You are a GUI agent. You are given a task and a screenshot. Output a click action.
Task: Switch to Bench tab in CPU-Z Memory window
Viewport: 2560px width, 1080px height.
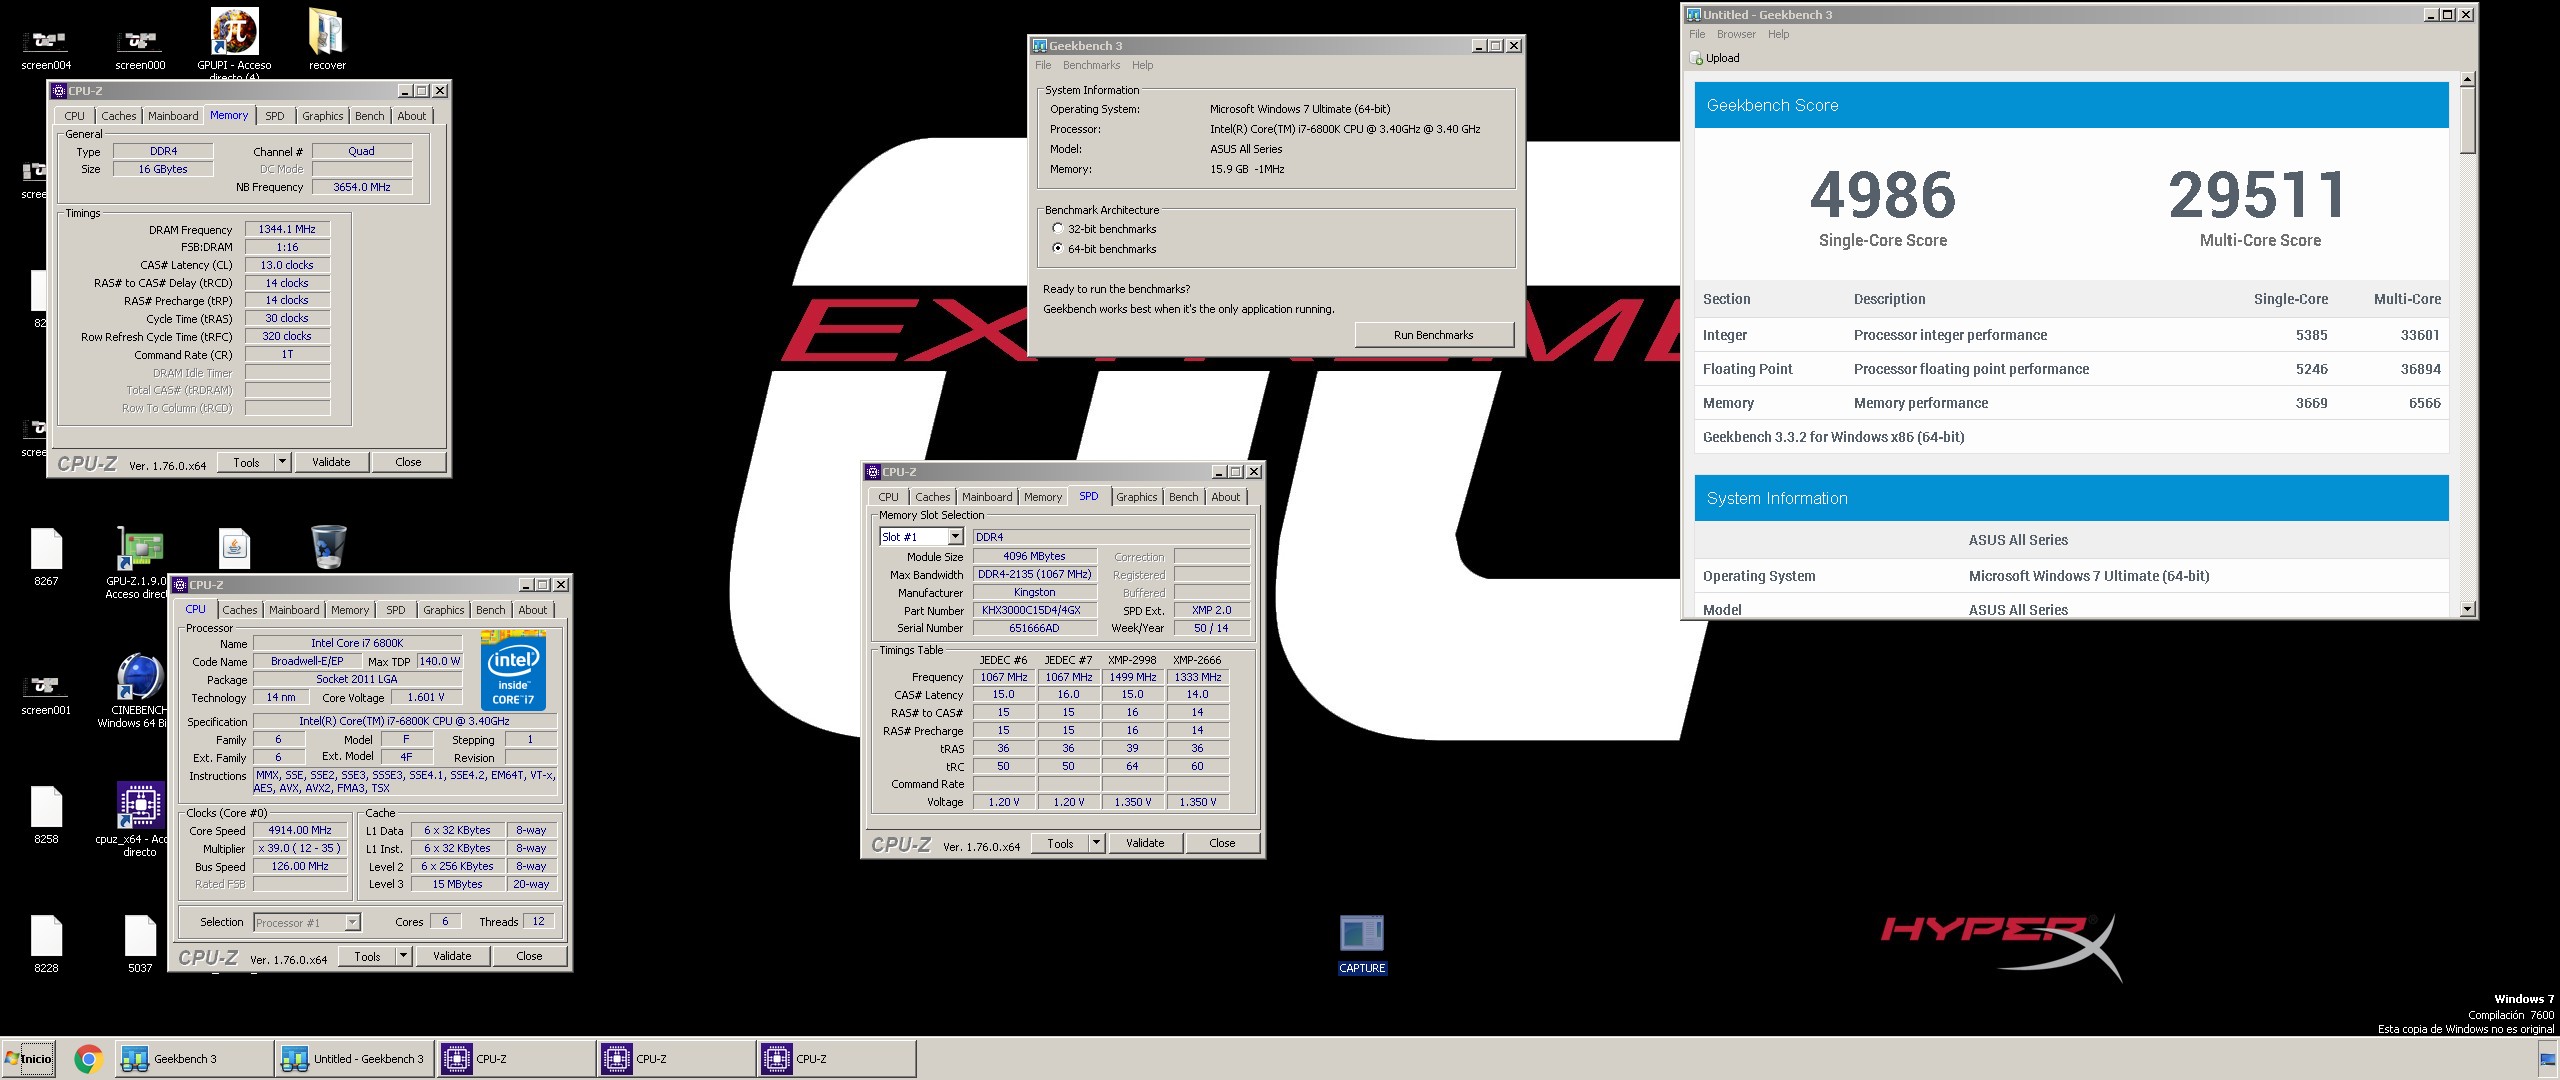tap(369, 116)
